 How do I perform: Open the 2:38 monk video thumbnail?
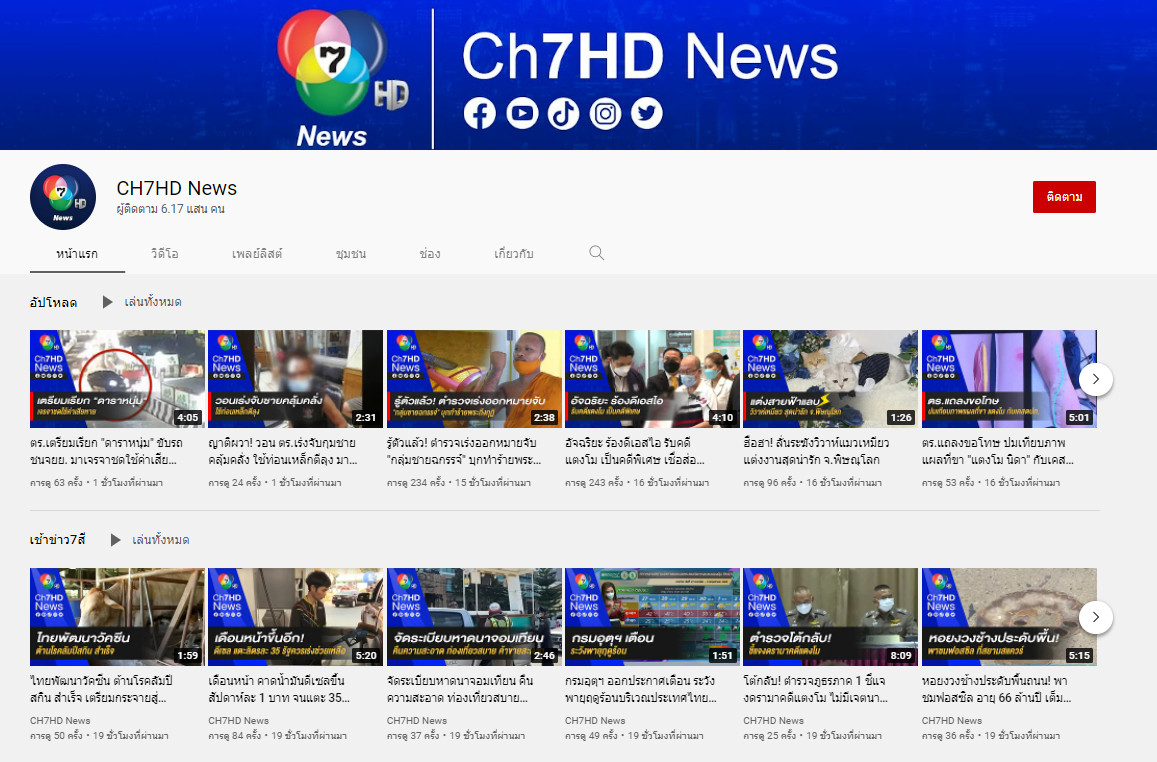[474, 379]
